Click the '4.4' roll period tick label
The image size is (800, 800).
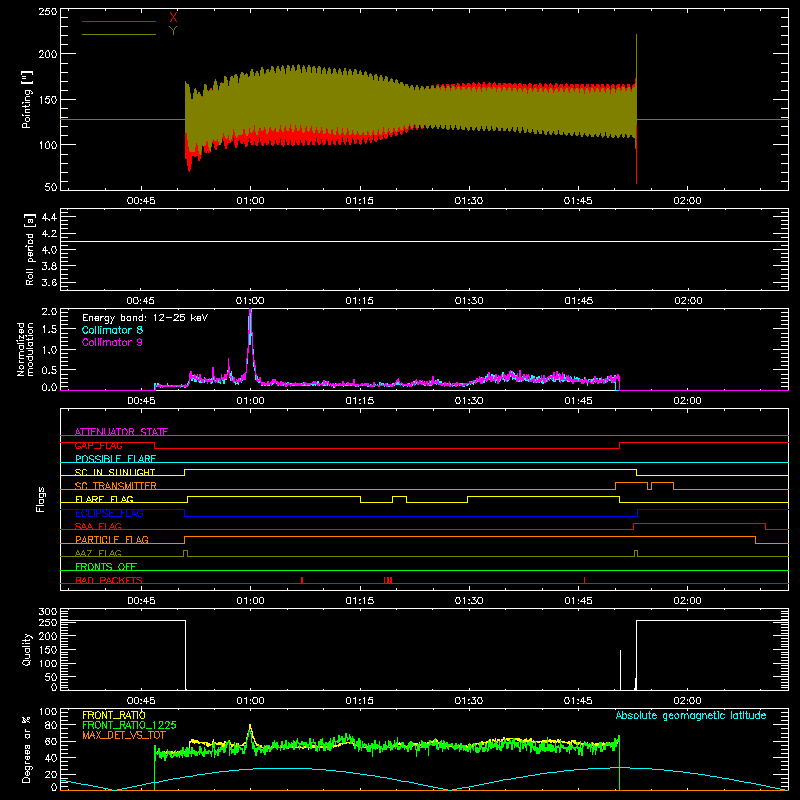48,217
